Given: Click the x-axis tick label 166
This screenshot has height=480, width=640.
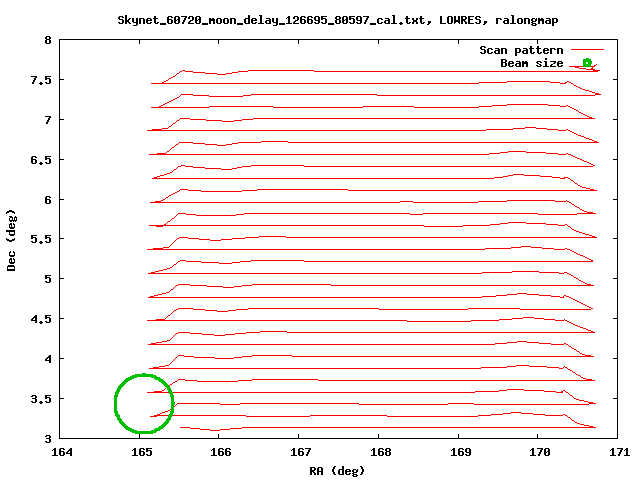Looking at the screenshot, I should pos(221,452).
